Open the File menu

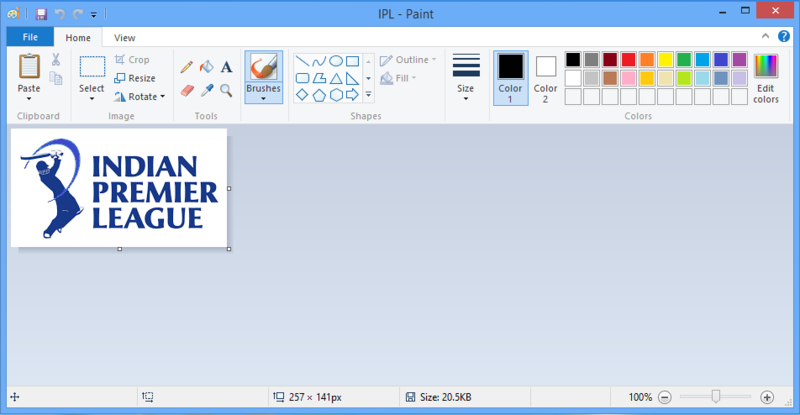tap(30, 37)
